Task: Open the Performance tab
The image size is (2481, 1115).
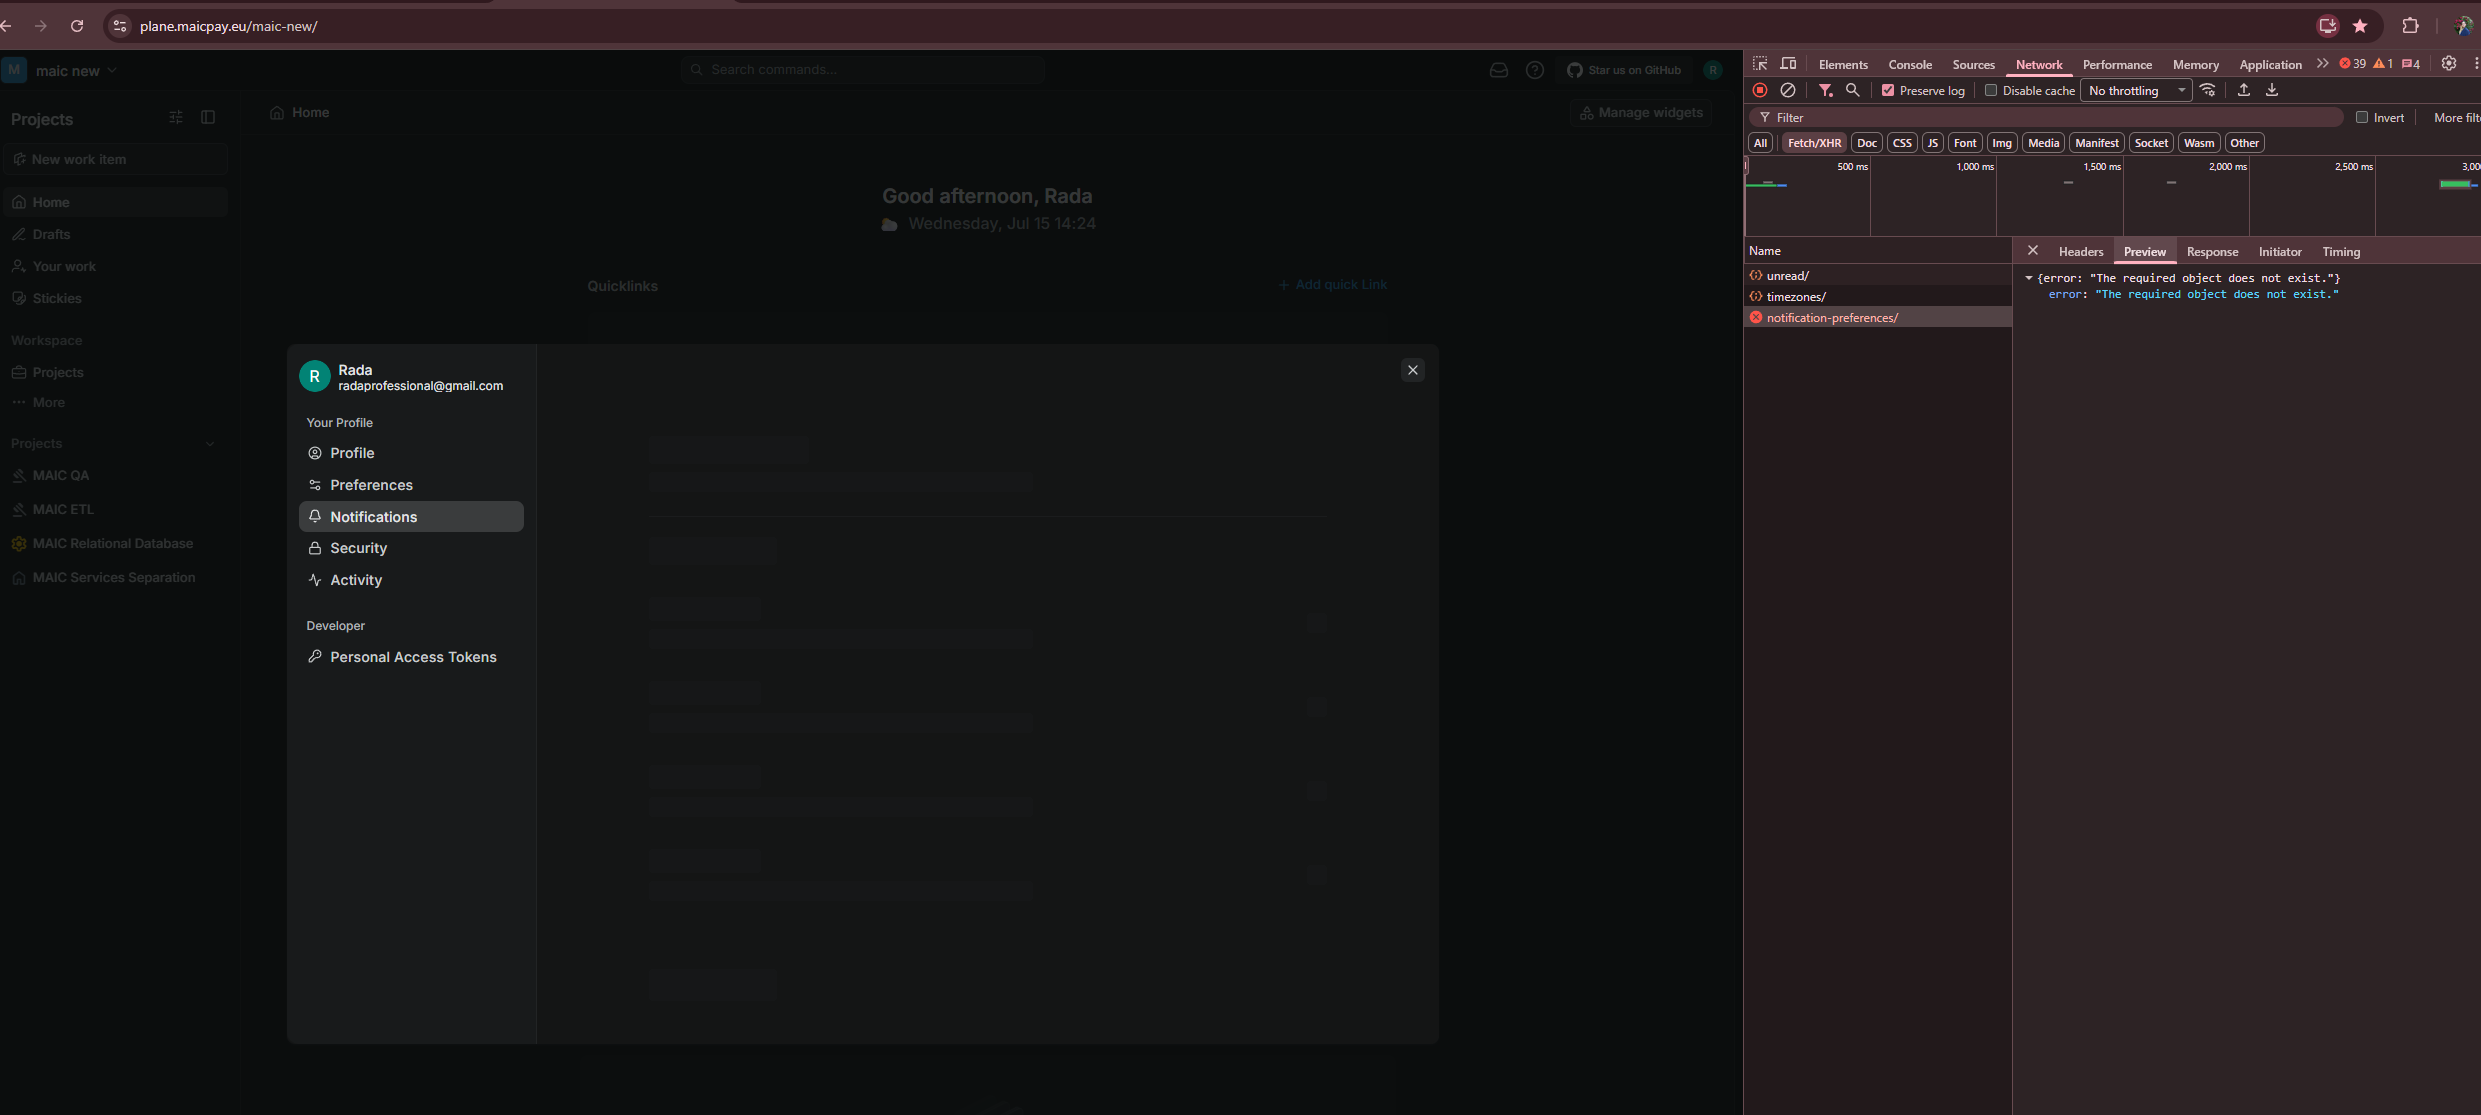Action: coord(2117,64)
